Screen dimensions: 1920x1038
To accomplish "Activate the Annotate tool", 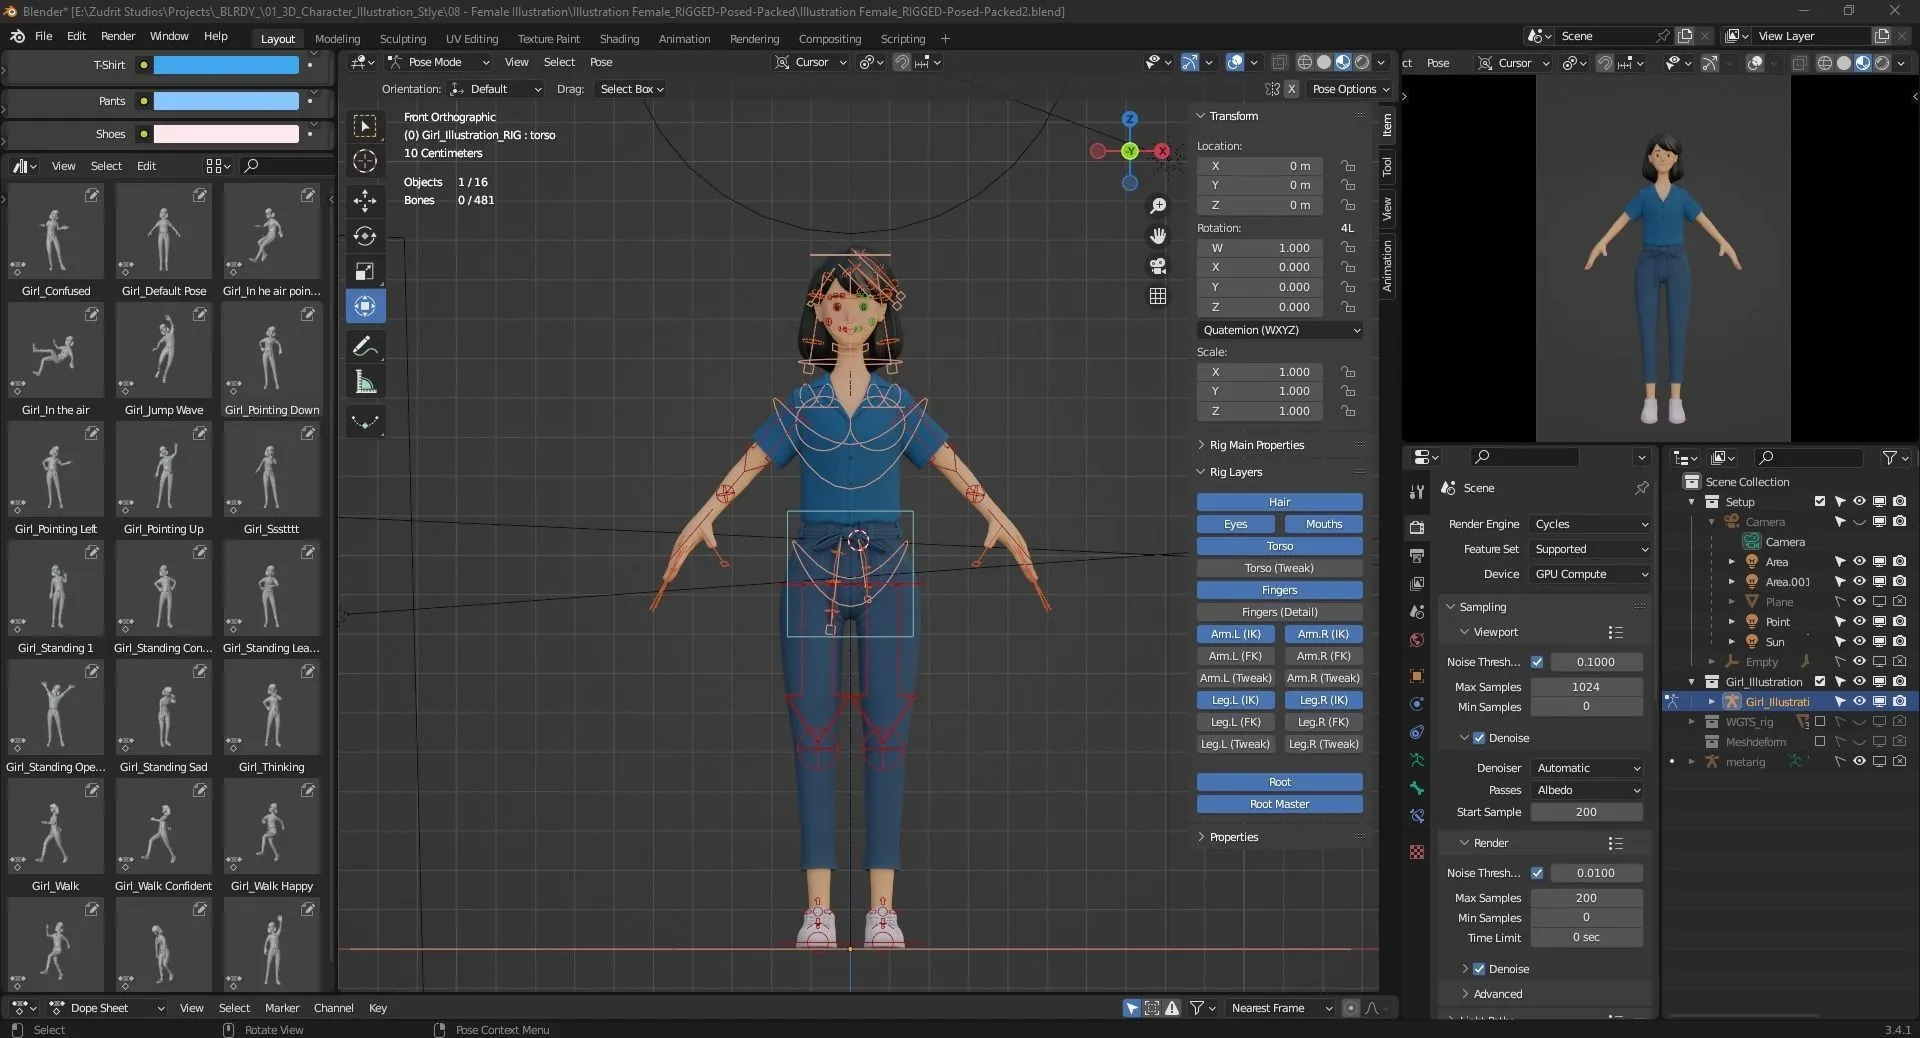I will tap(365, 345).
